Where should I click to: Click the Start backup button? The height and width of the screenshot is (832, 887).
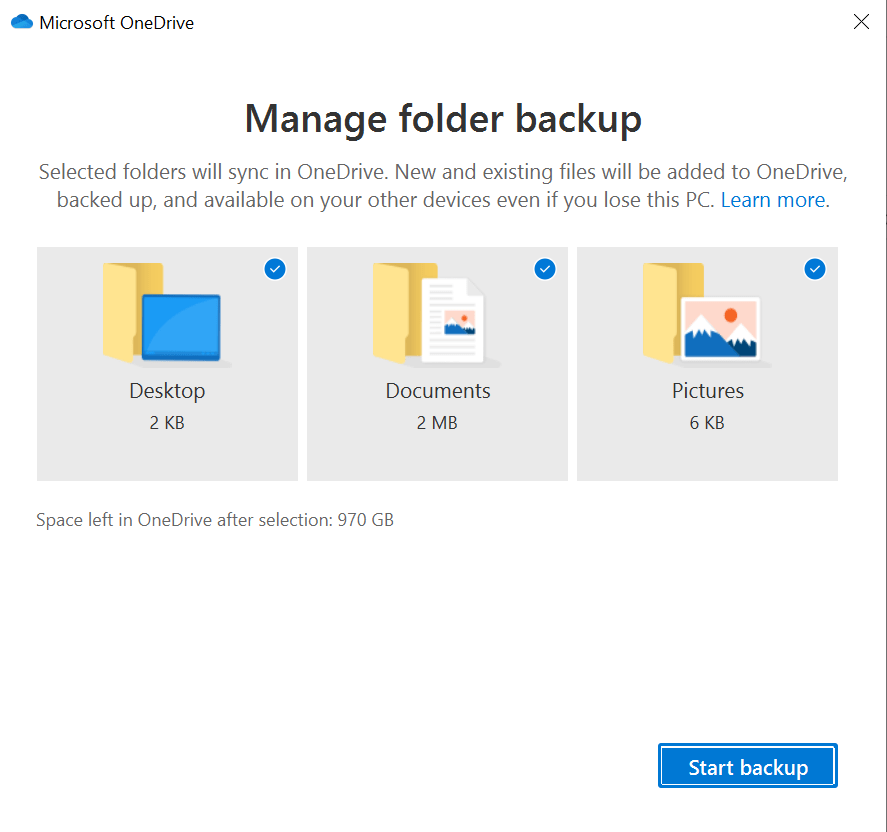[747, 765]
